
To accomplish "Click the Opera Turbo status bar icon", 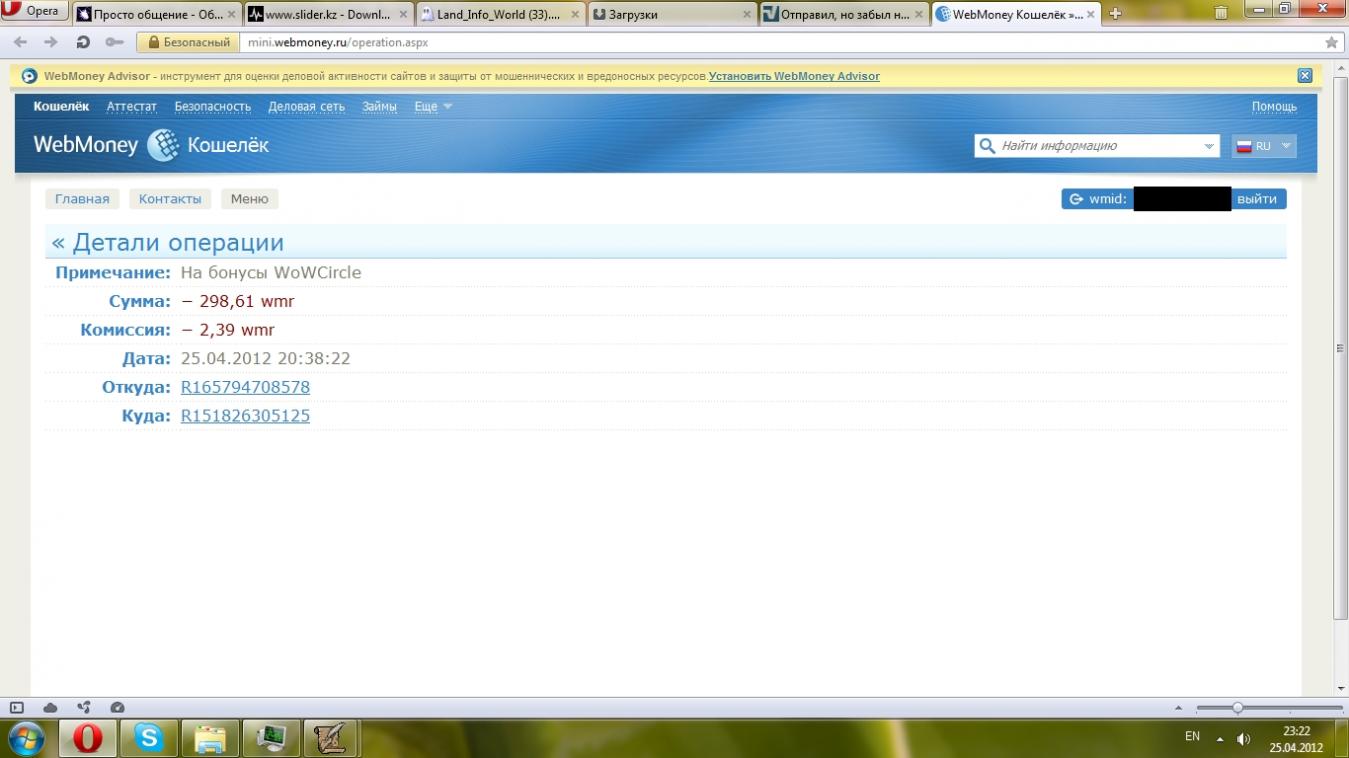I will 117,707.
